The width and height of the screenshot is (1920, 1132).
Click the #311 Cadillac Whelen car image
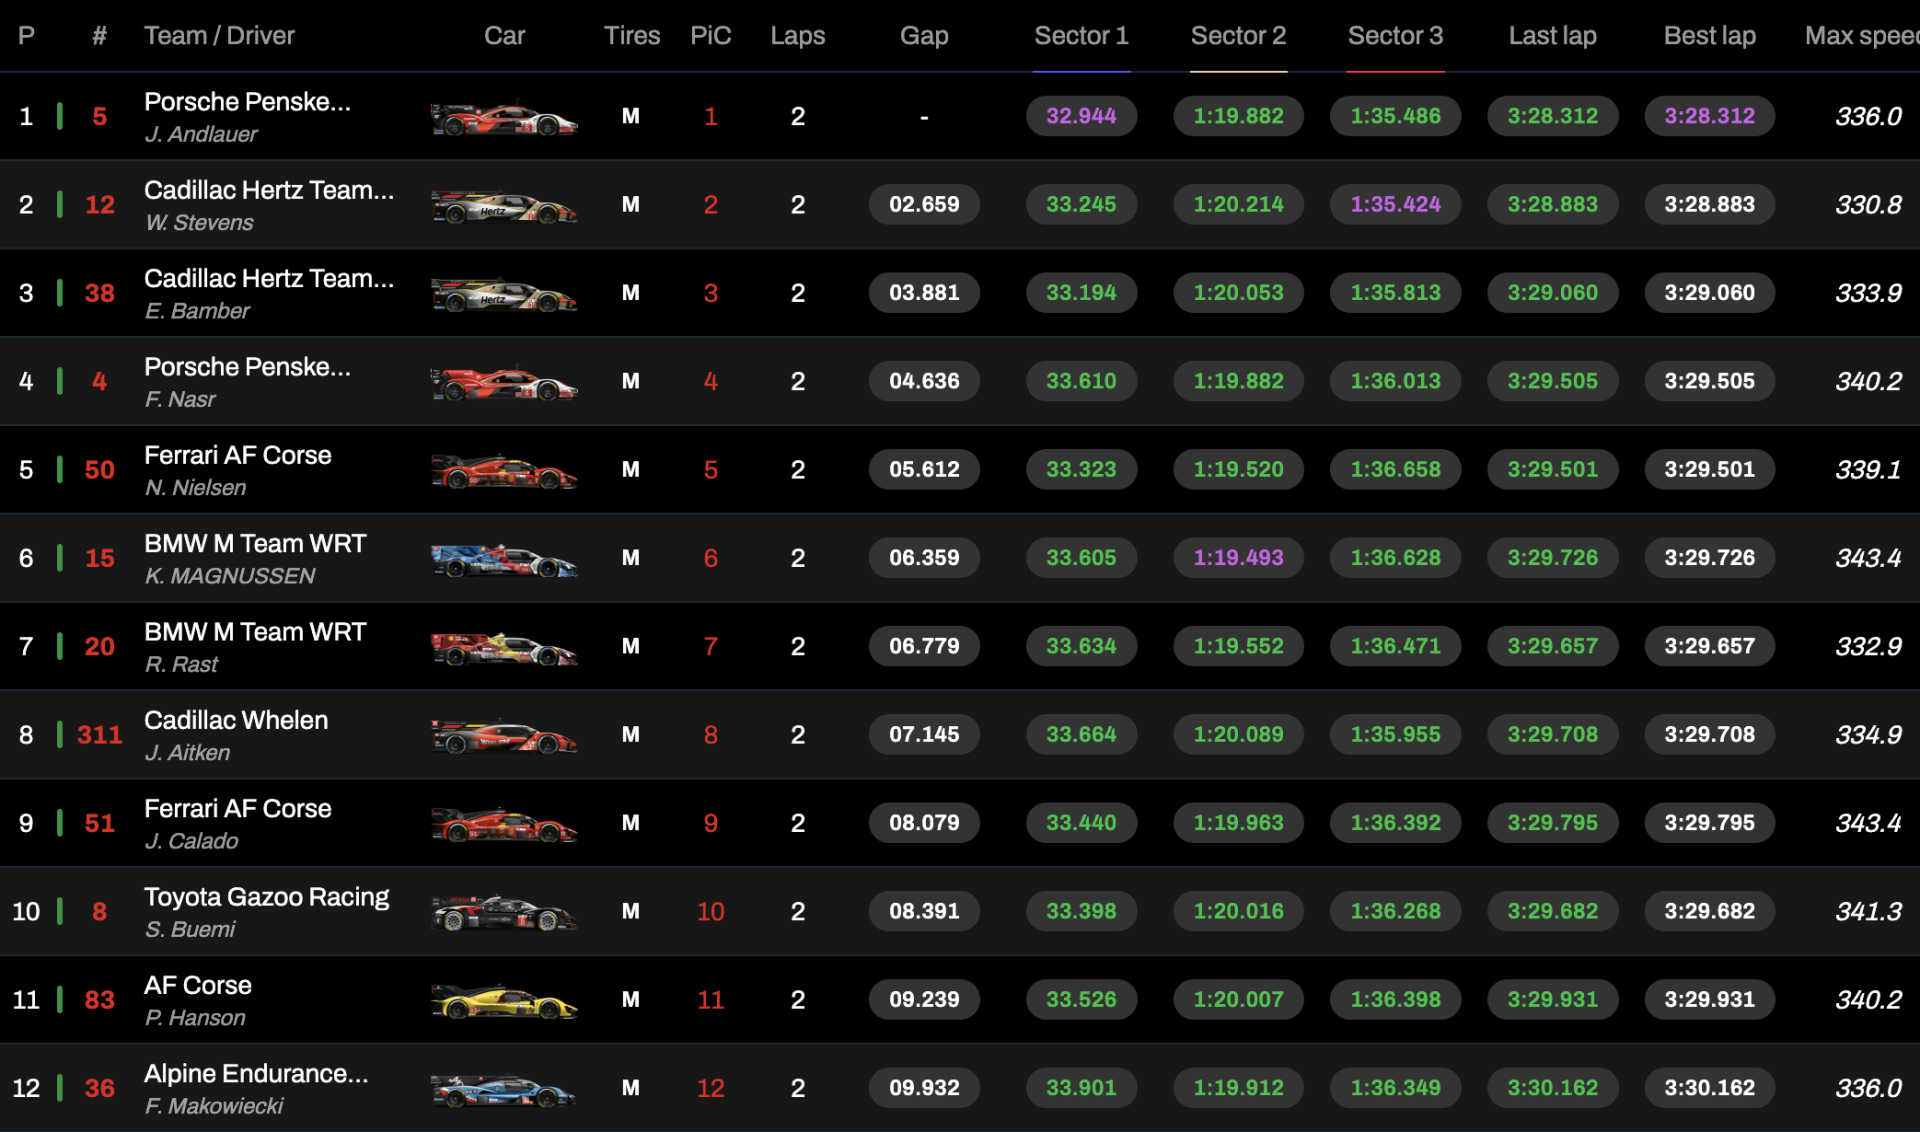coord(504,737)
